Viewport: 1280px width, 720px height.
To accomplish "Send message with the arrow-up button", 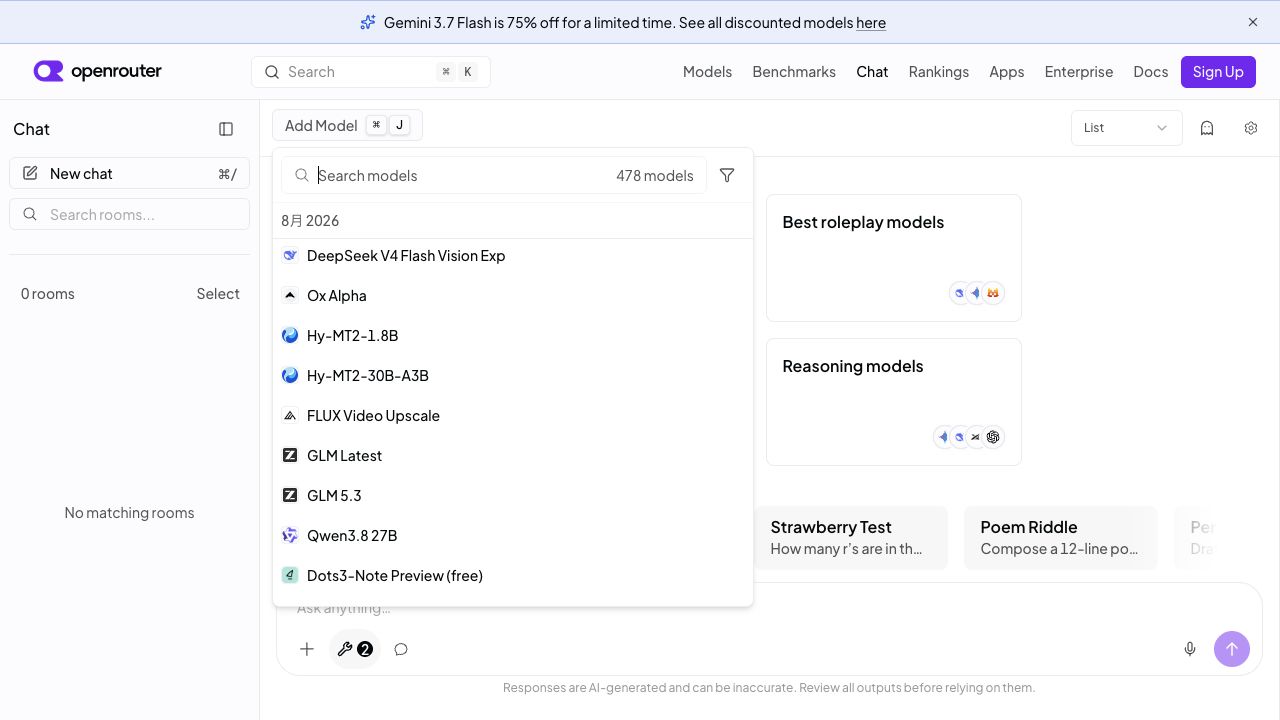I will click(1232, 649).
